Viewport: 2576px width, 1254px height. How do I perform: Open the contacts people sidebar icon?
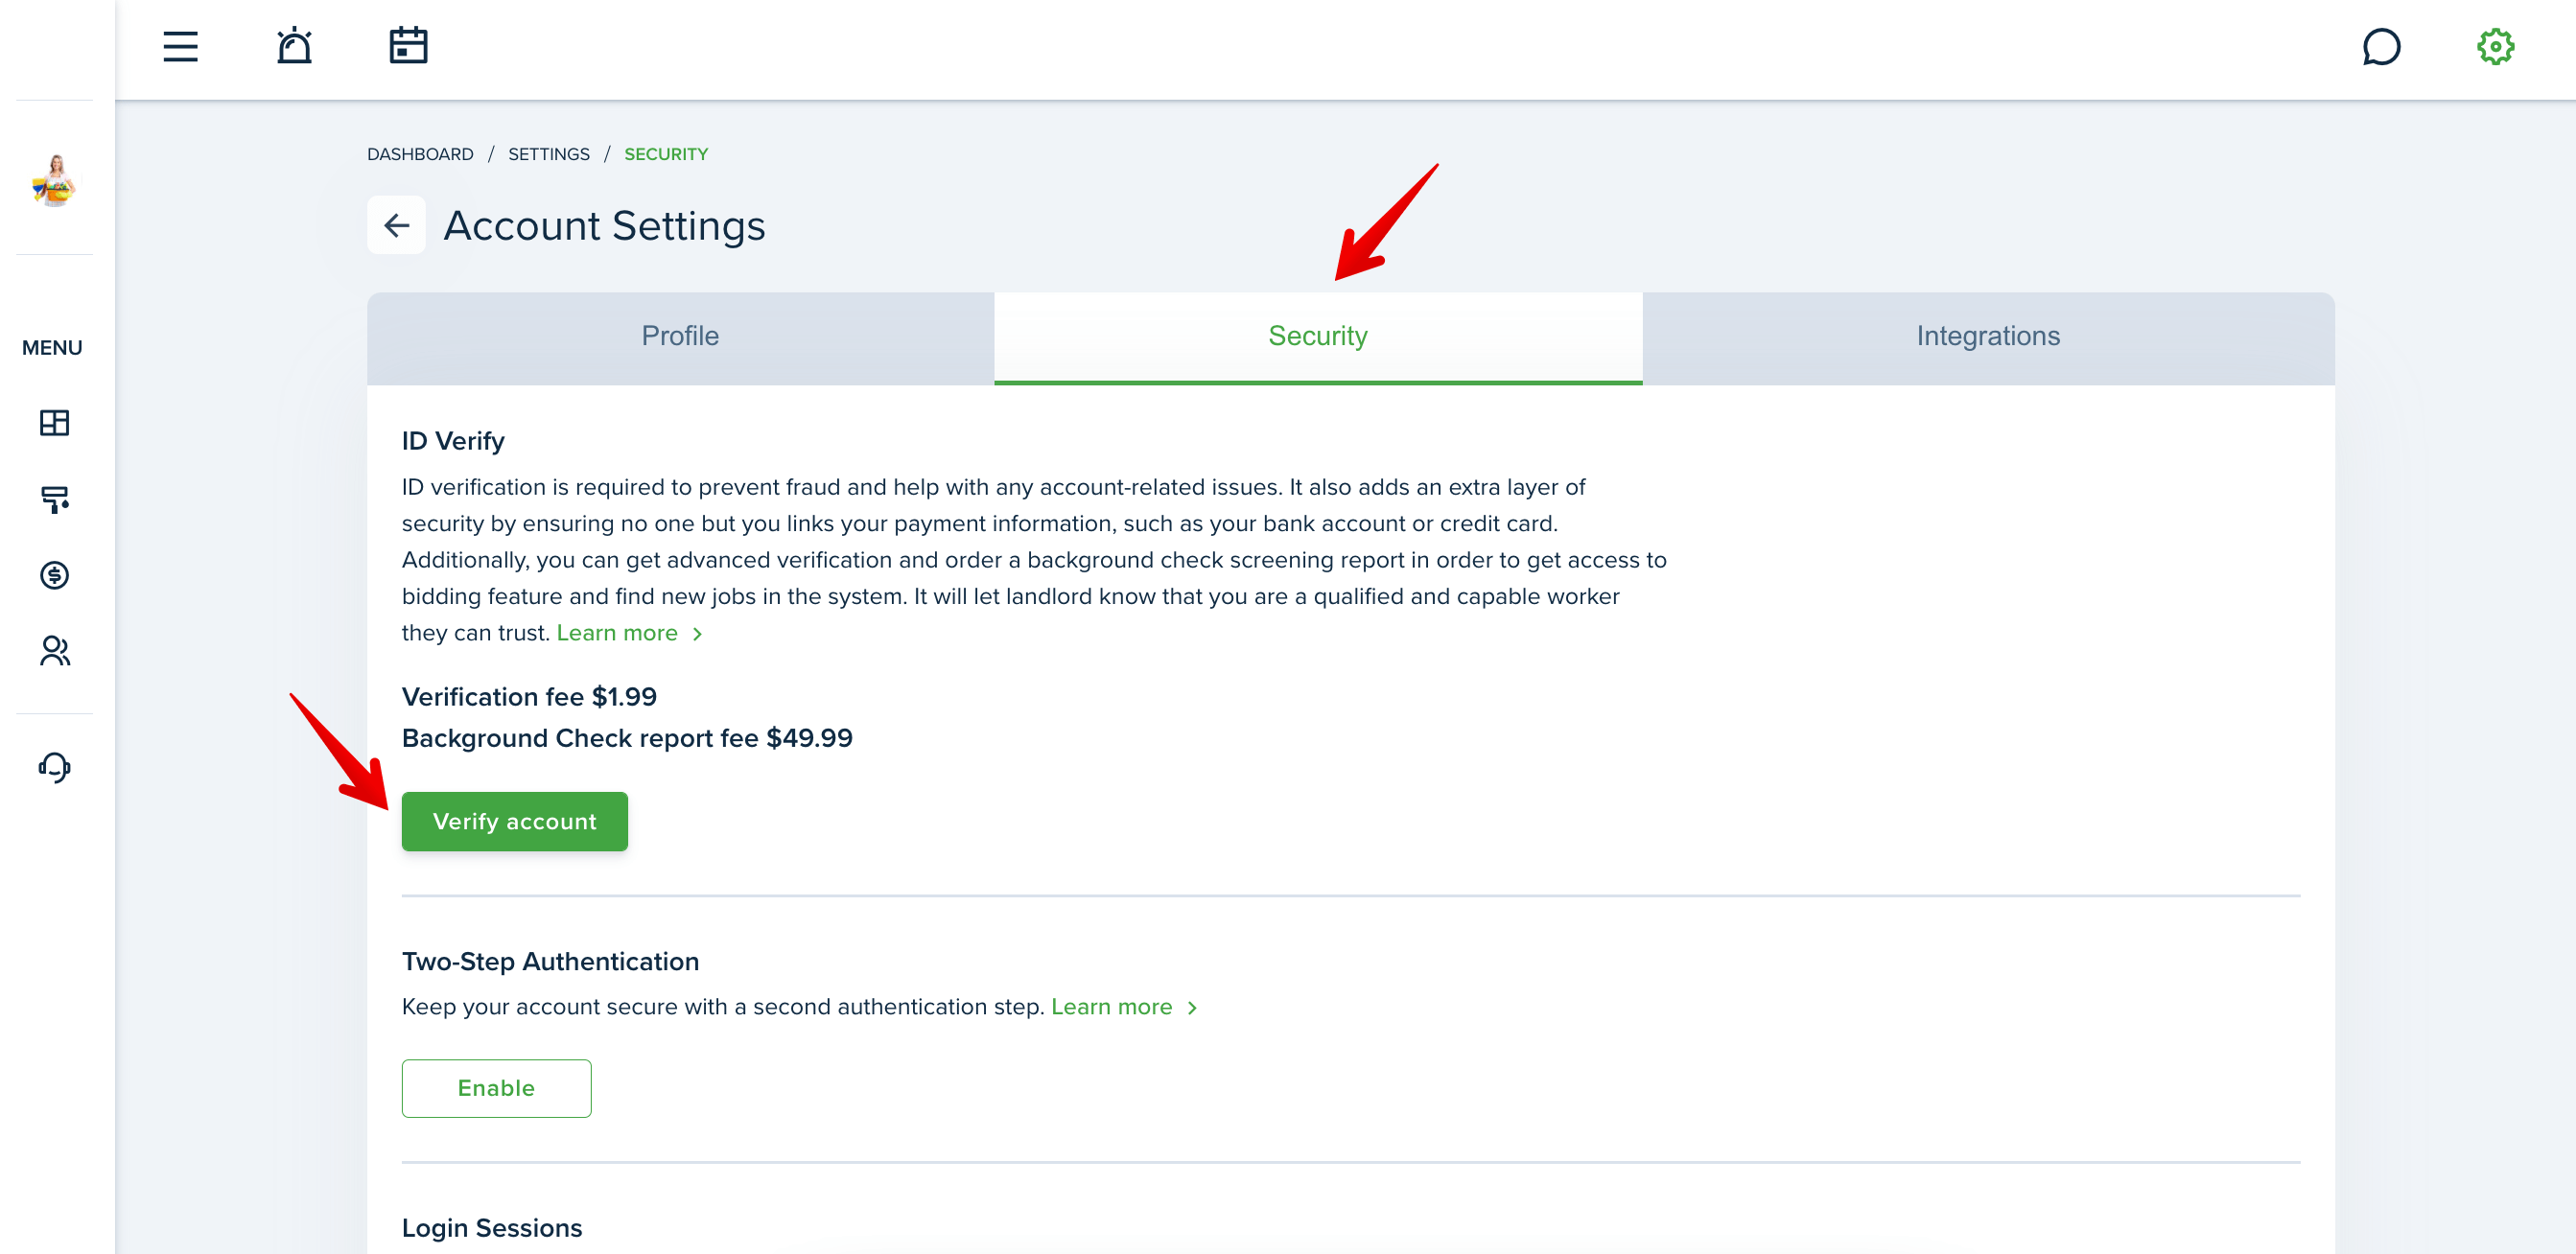54,651
